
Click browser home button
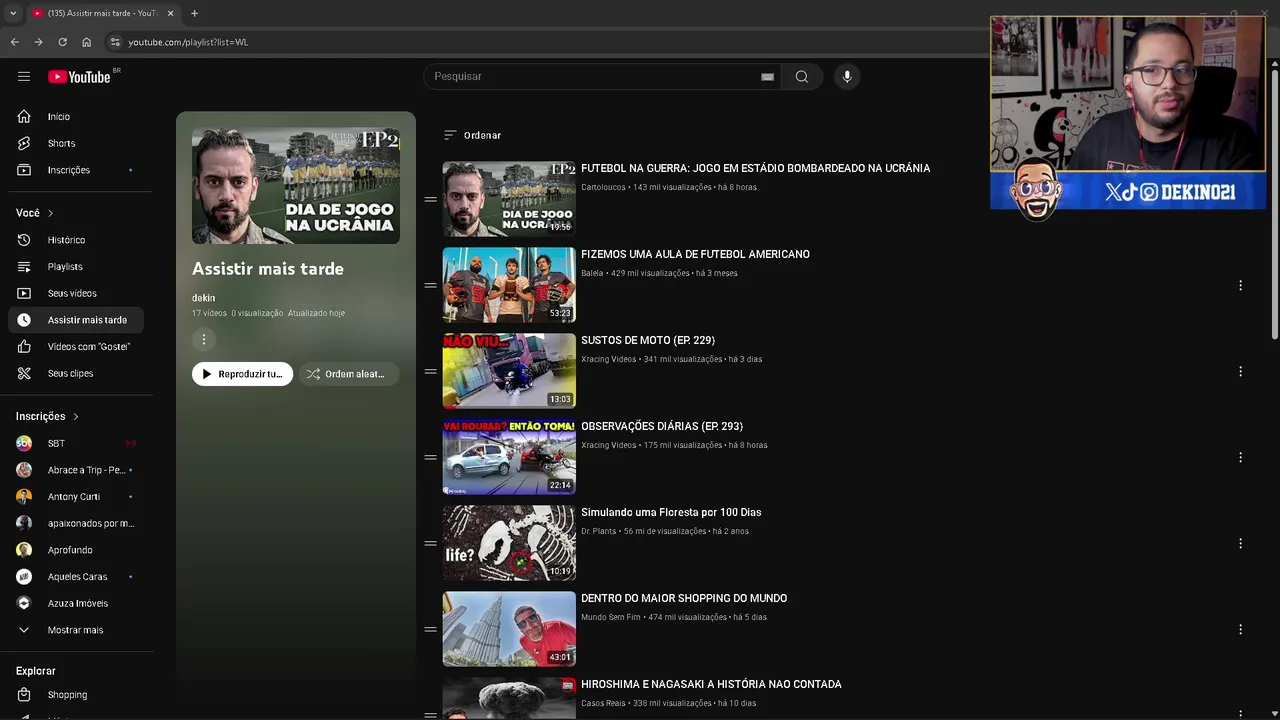click(x=86, y=42)
